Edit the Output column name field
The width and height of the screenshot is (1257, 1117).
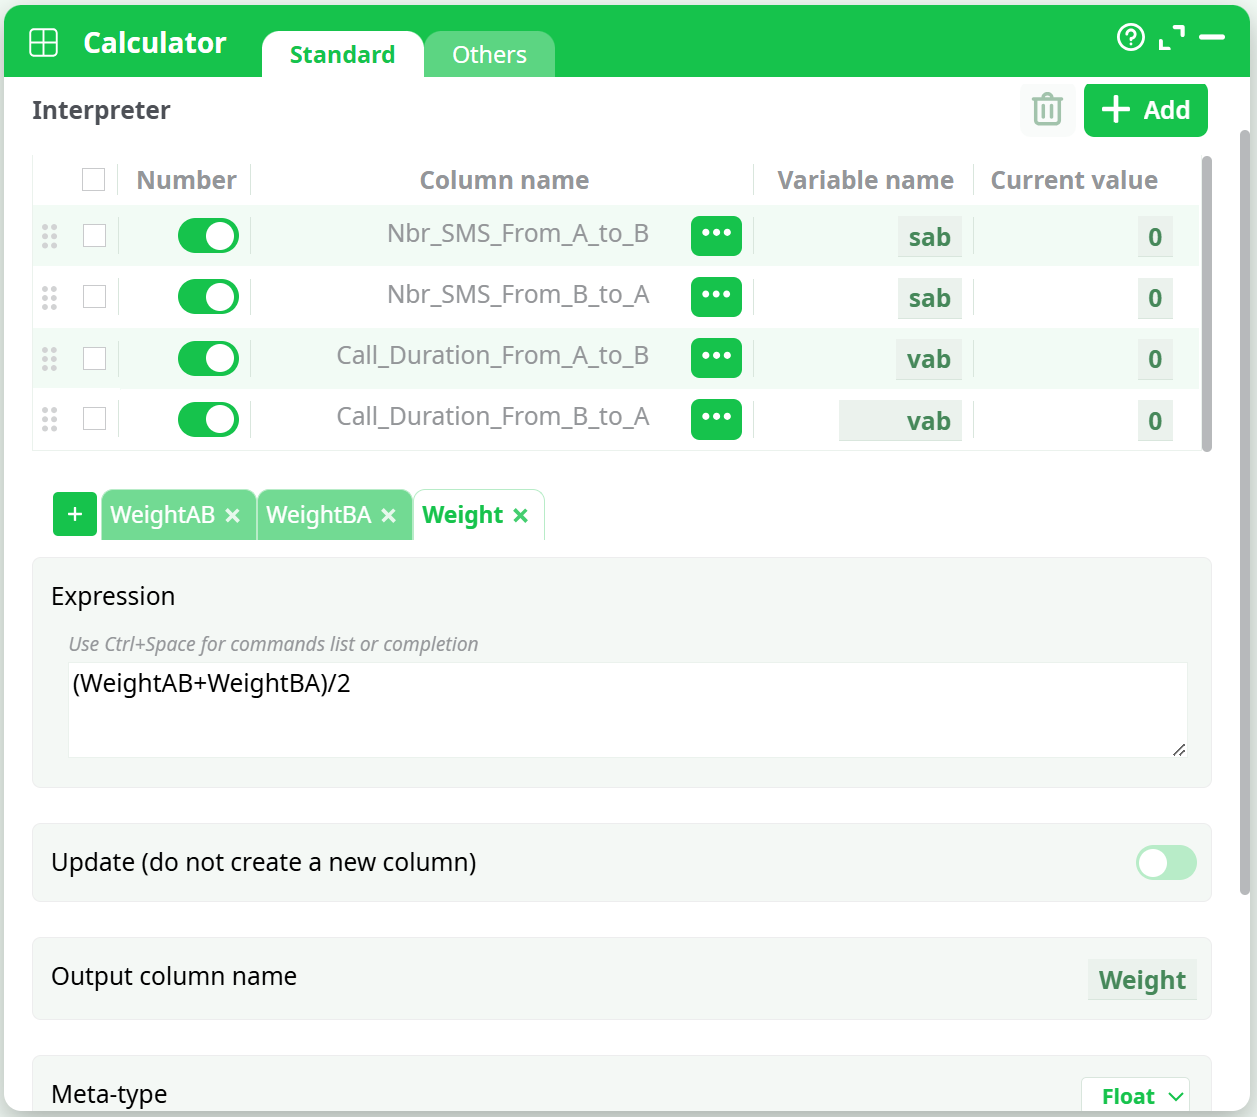click(1141, 980)
